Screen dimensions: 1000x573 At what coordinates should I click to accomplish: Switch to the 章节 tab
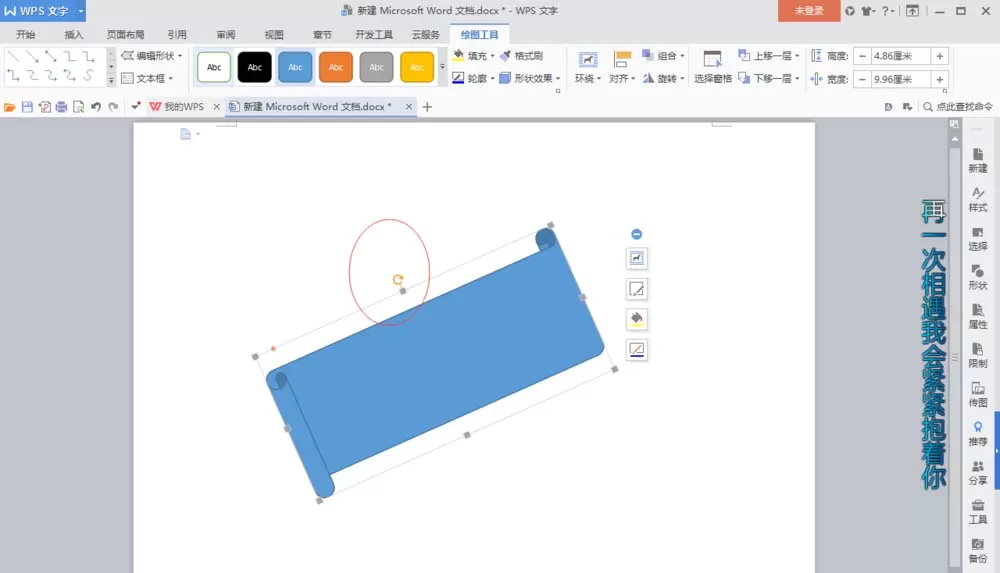[322, 34]
